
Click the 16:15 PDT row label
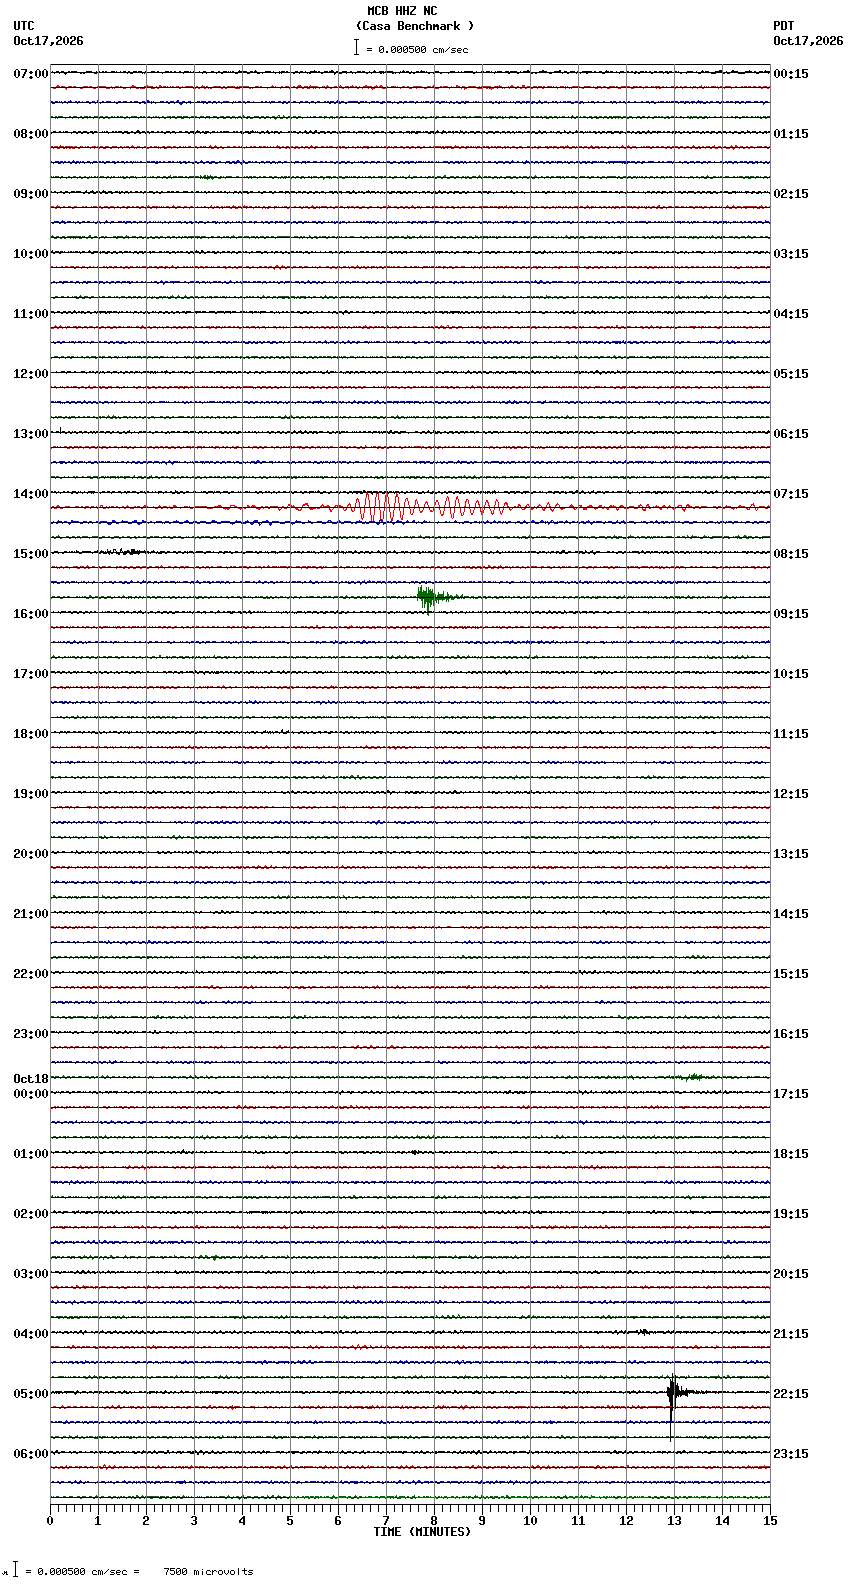tap(791, 1034)
